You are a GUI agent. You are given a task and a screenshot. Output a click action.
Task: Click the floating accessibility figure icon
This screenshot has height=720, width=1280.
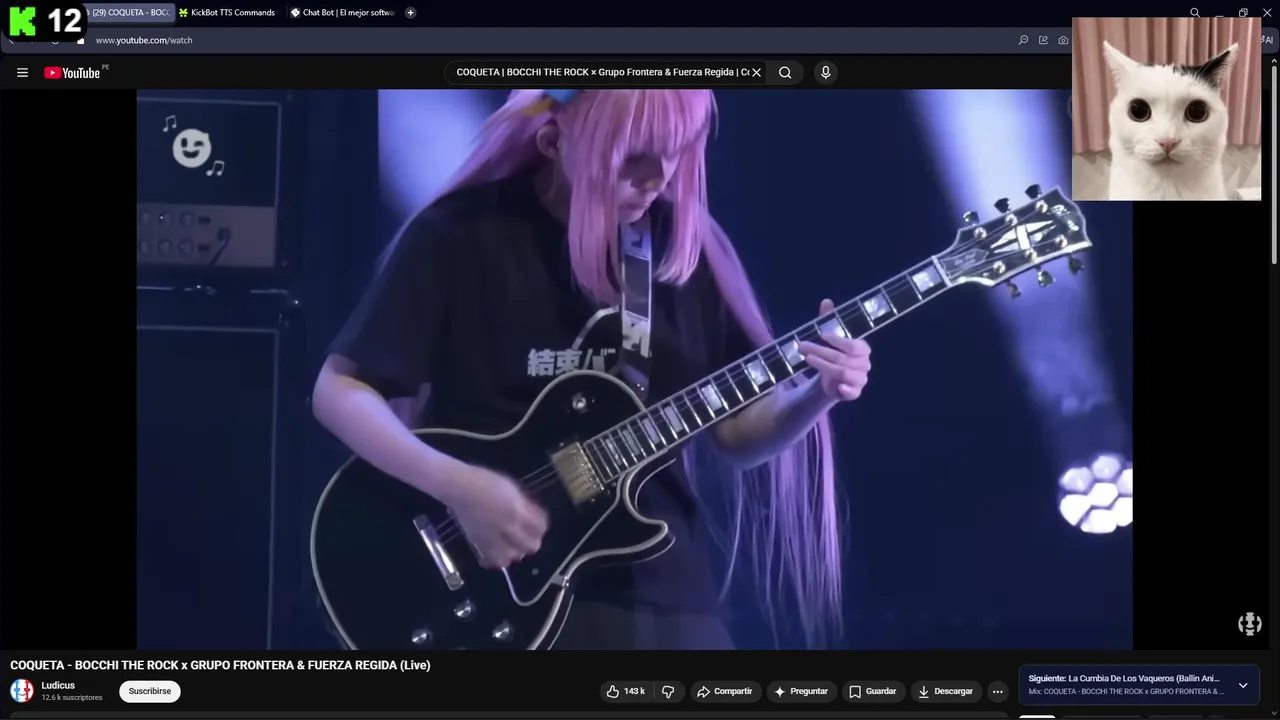pos(1250,624)
